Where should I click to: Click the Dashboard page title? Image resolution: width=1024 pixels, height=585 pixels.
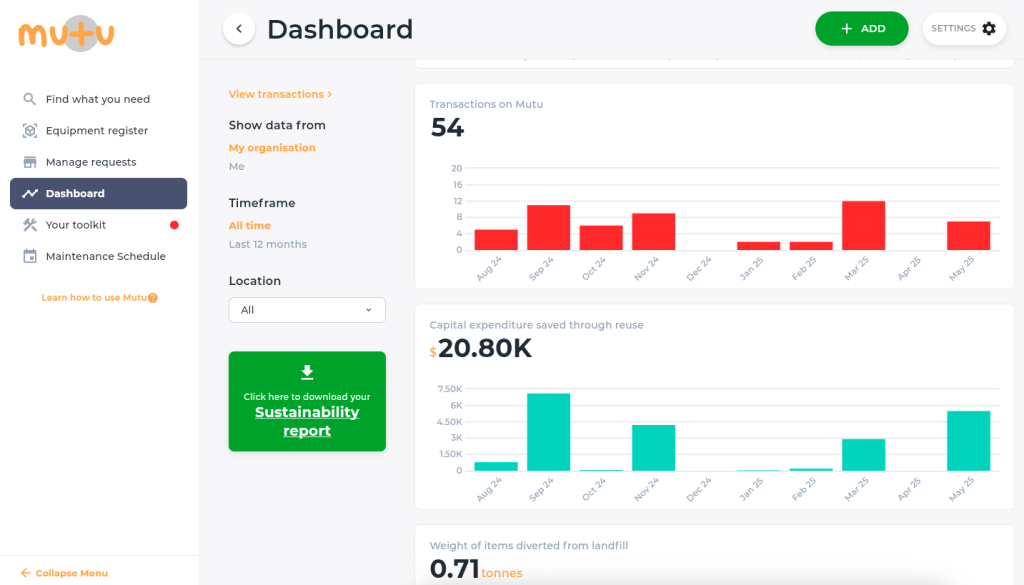point(340,29)
